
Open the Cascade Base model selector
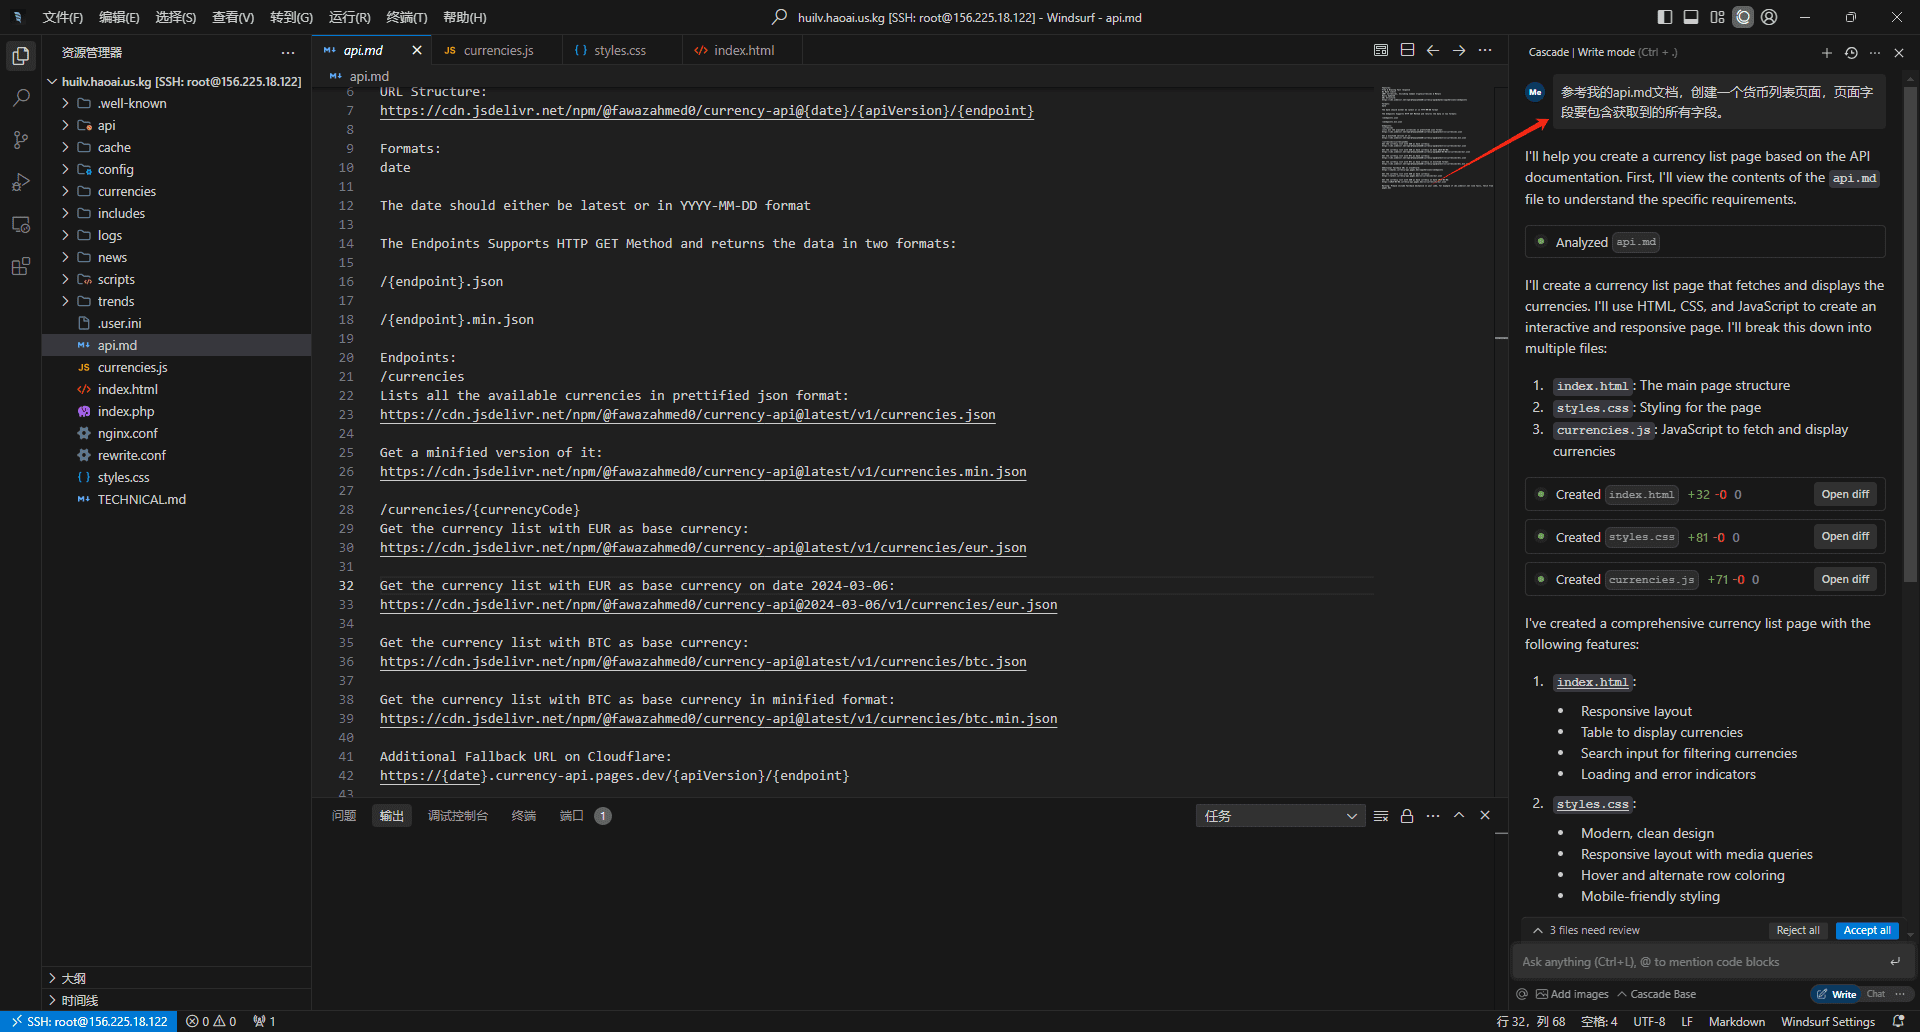[1656, 994]
